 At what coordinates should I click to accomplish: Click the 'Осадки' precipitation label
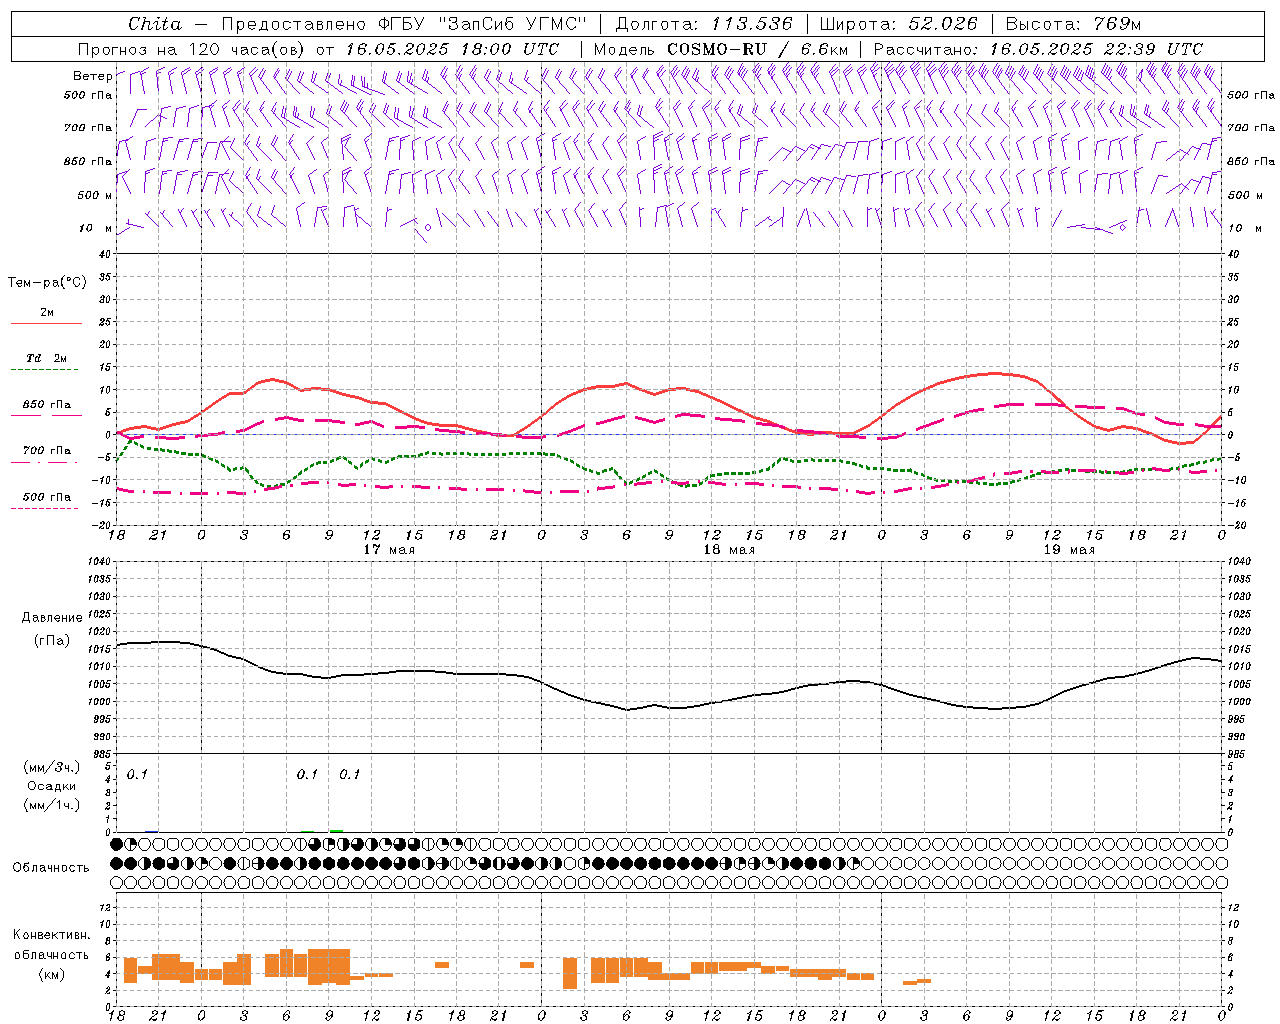(52, 787)
